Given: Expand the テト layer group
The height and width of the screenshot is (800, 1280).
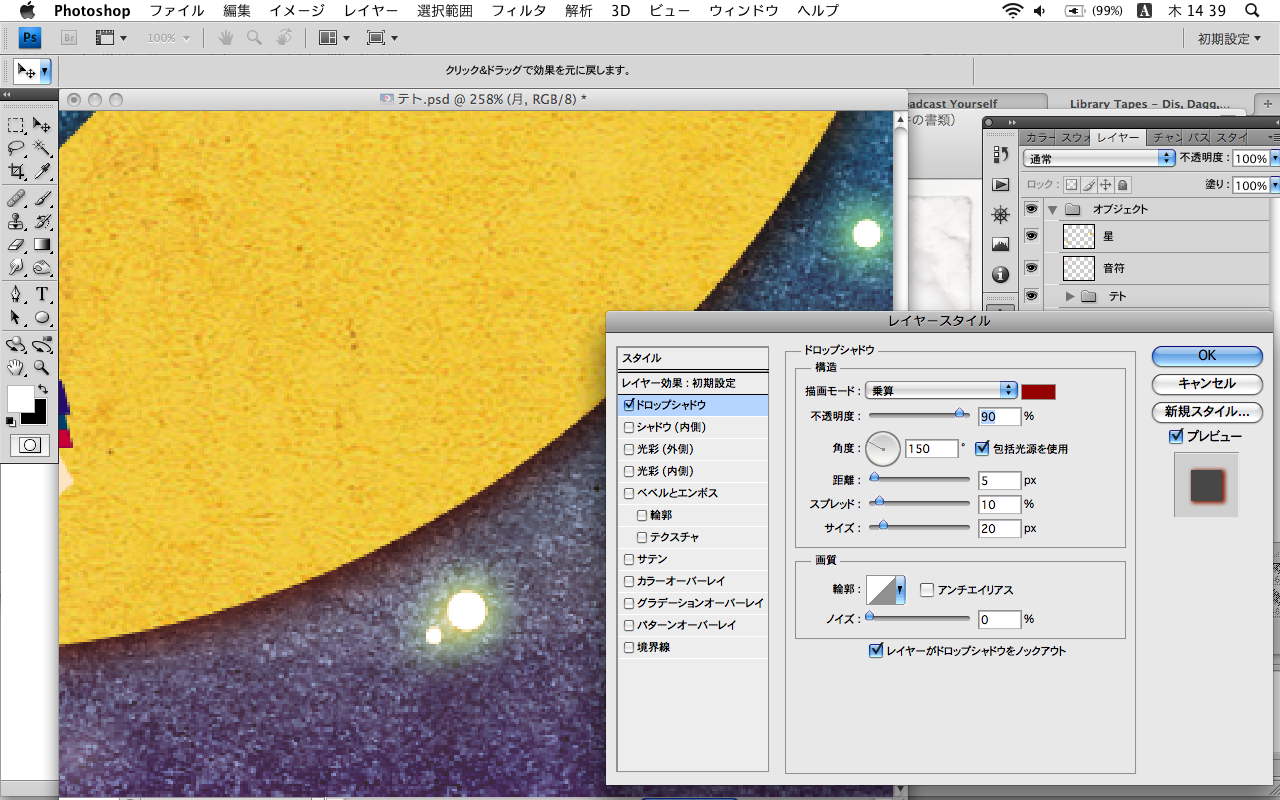Looking at the screenshot, I should point(1070,297).
